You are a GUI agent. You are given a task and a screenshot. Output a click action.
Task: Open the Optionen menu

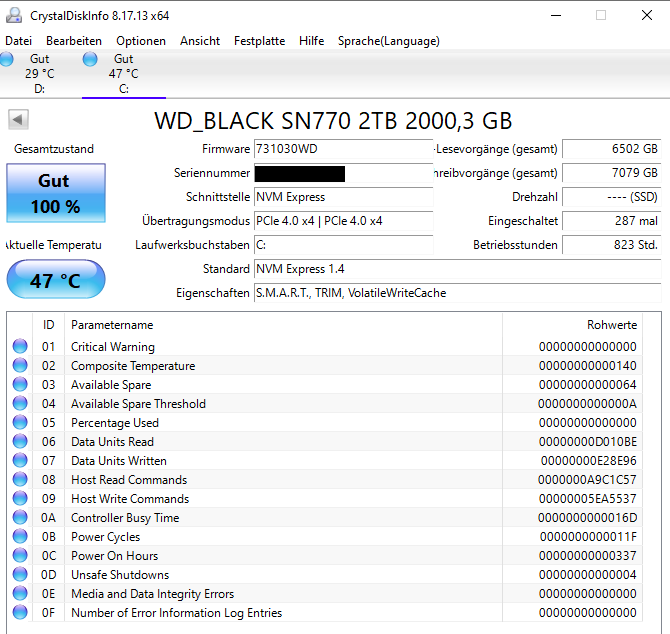(x=141, y=41)
